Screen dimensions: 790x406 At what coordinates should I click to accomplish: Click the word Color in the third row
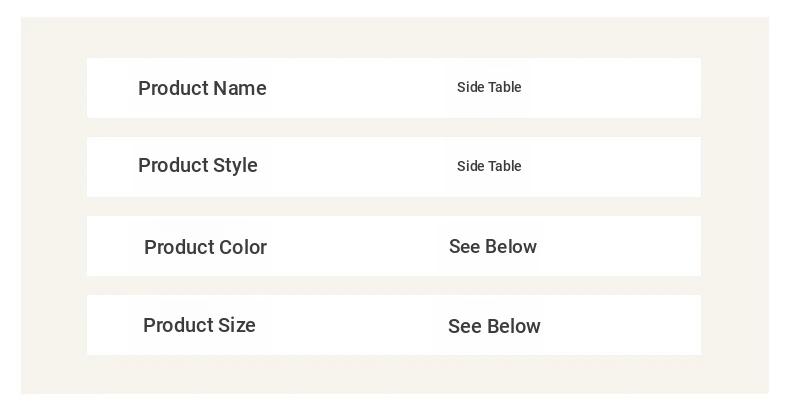point(243,247)
